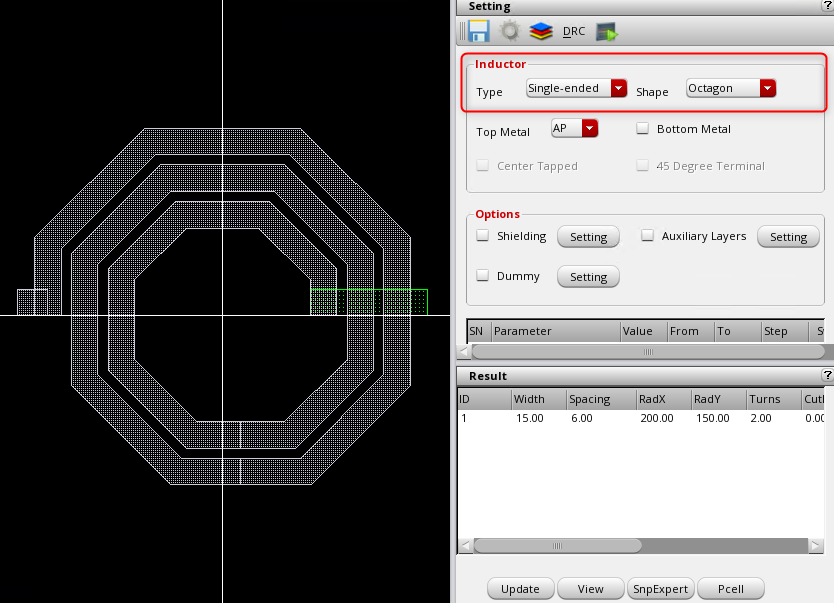Expand the Shape Octagon dropdown
The image size is (834, 603).
(x=731, y=88)
